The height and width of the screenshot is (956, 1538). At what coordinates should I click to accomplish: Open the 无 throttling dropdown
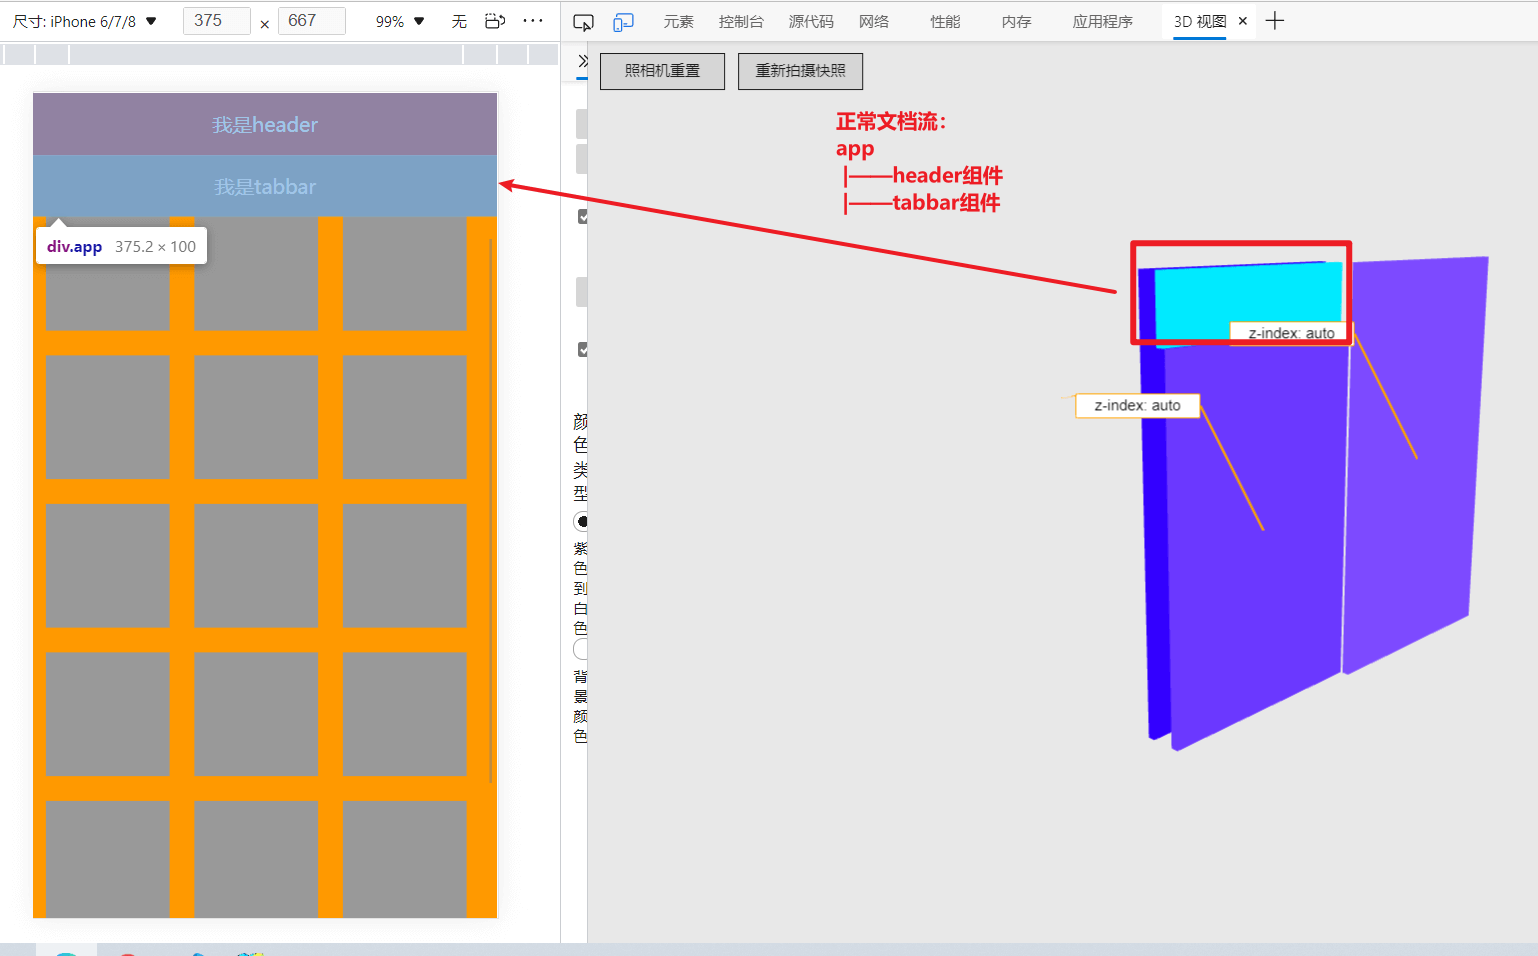point(459,21)
